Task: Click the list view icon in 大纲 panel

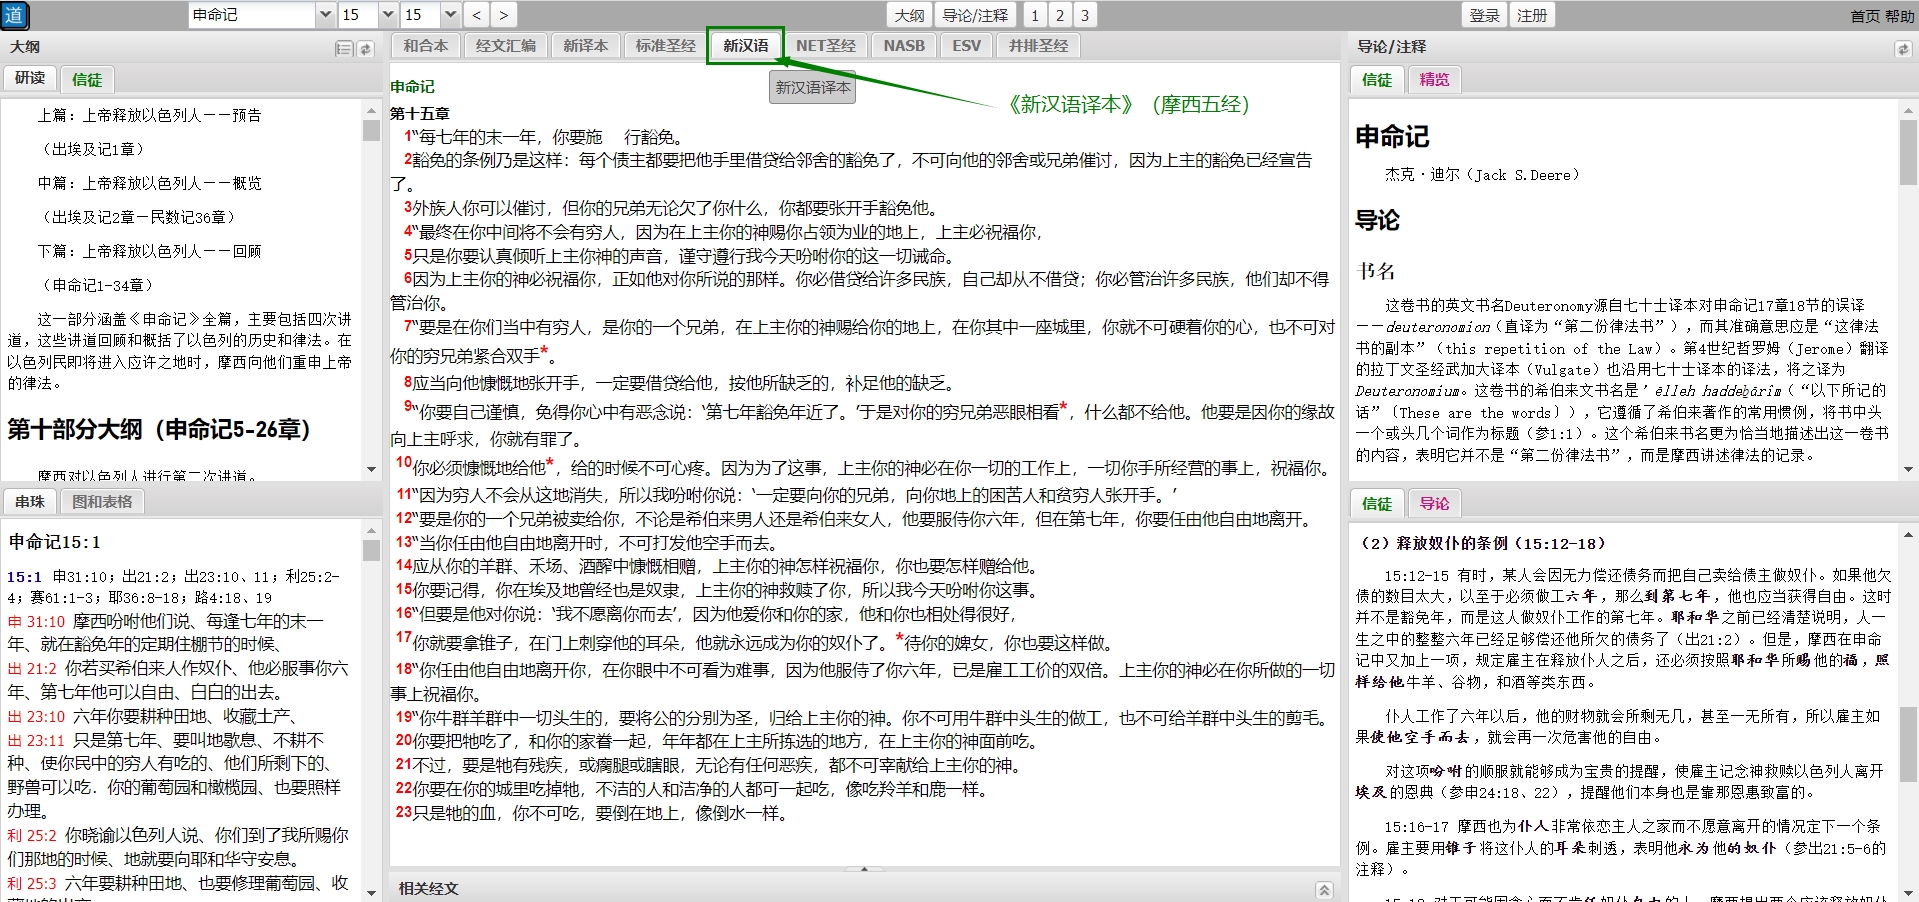Action: tap(344, 49)
